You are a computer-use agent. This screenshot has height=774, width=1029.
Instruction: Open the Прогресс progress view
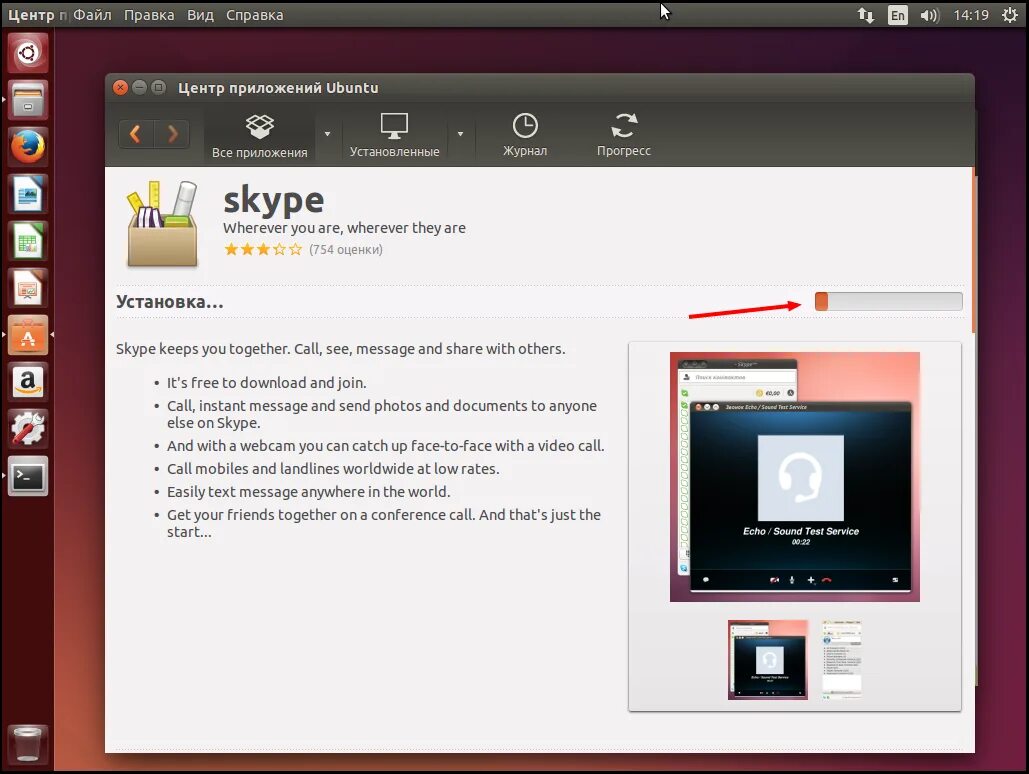click(624, 135)
